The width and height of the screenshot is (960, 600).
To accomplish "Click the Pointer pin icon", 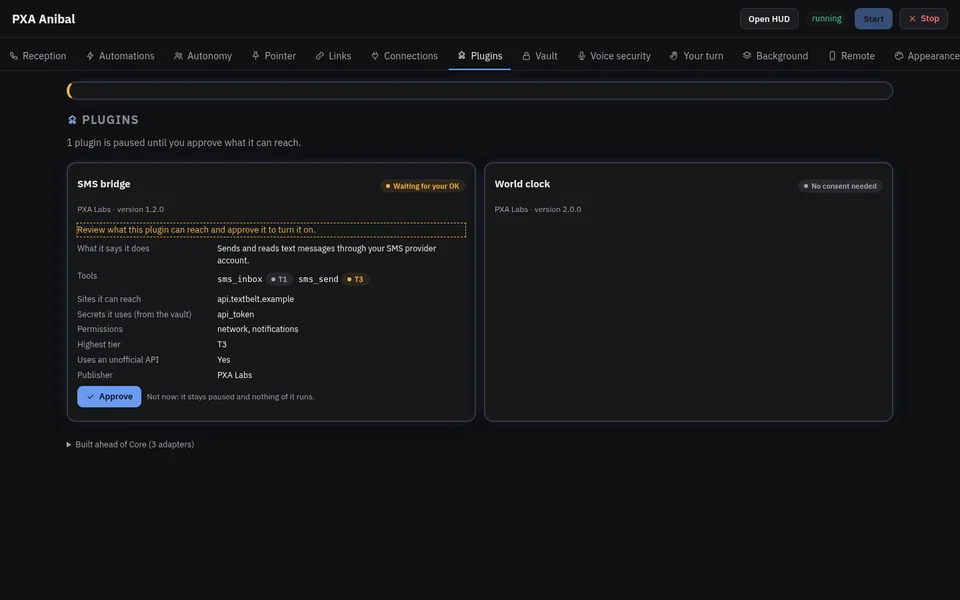I will pos(255,56).
